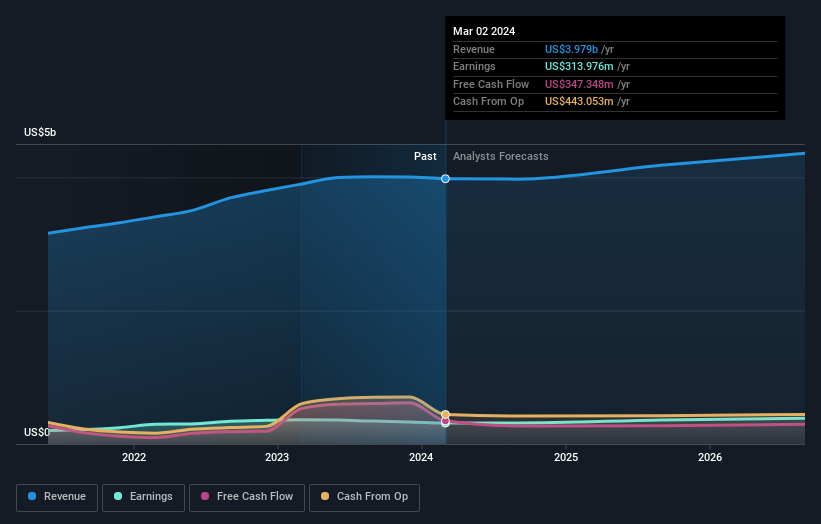Click the pink Free Cash Flow data point
The height and width of the screenshot is (524, 821).
pyautogui.click(x=445, y=420)
